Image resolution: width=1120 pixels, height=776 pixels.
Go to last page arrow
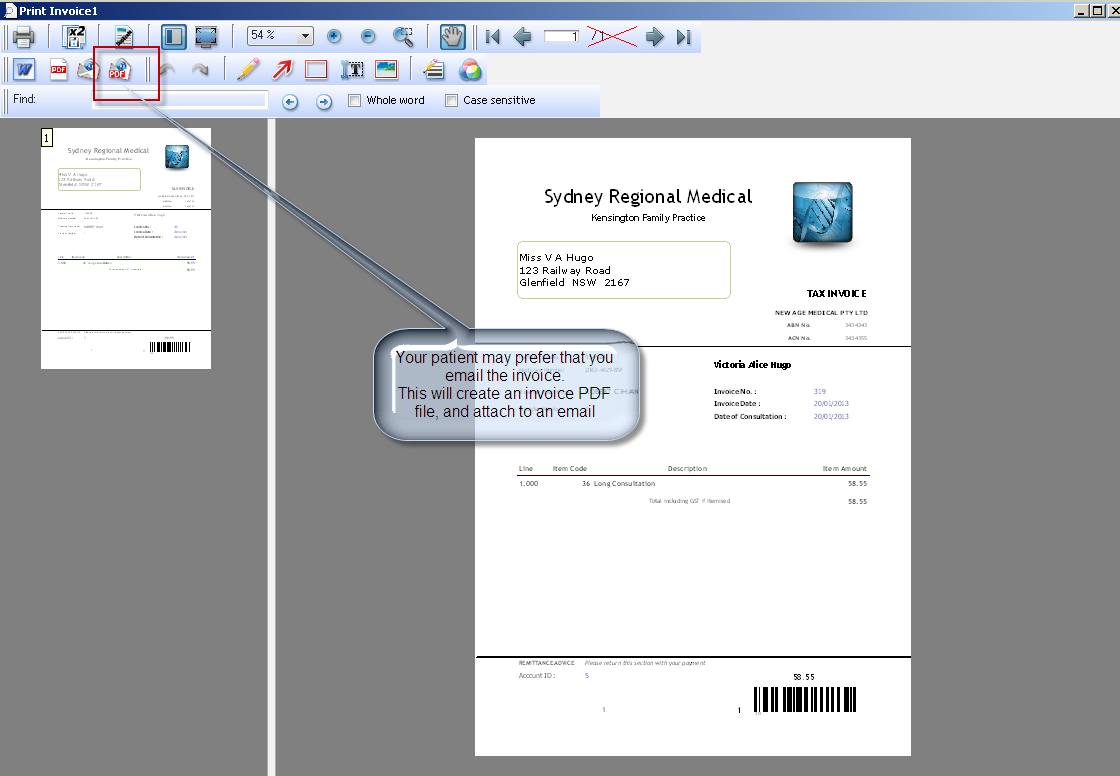tap(684, 36)
